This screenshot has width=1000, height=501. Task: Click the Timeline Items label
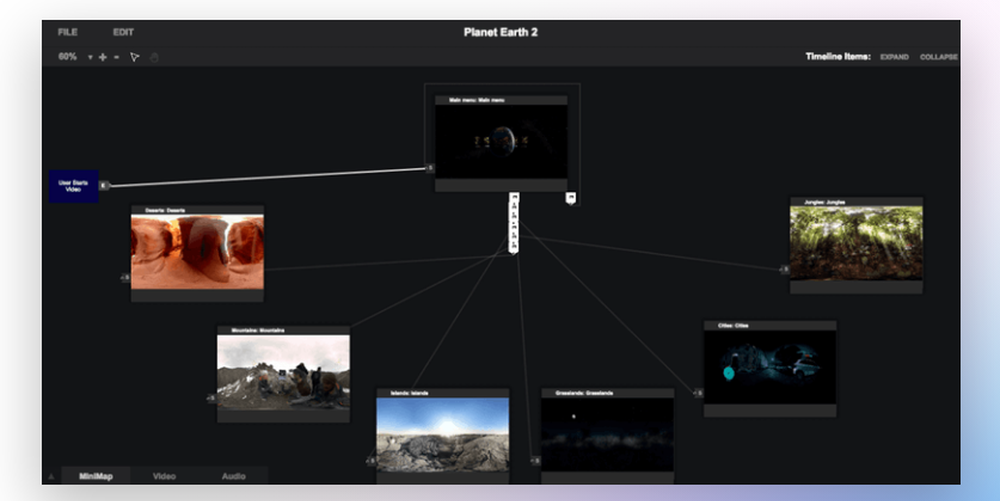click(x=837, y=57)
